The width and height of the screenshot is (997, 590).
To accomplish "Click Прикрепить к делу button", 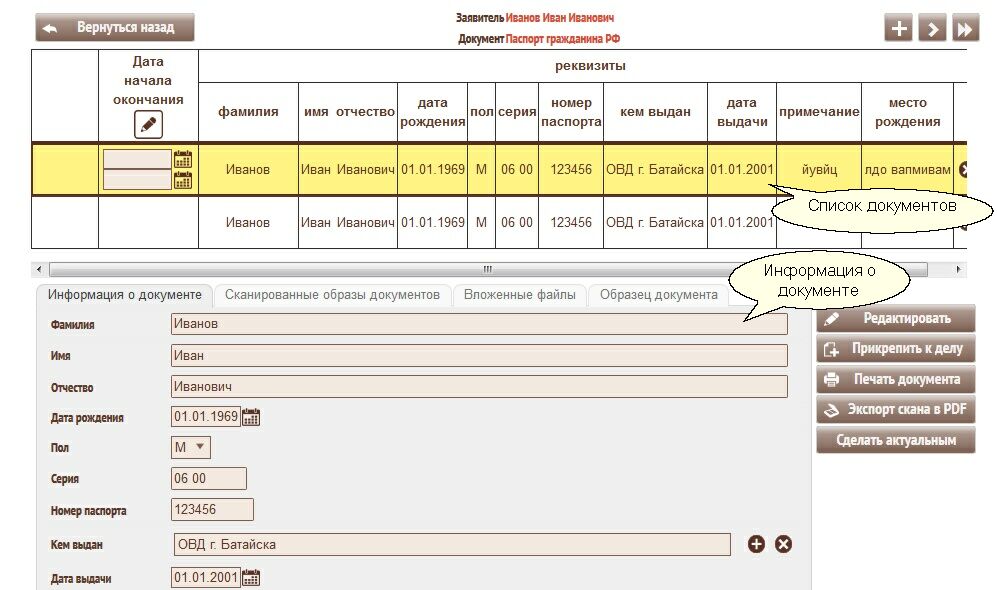I will [x=895, y=349].
